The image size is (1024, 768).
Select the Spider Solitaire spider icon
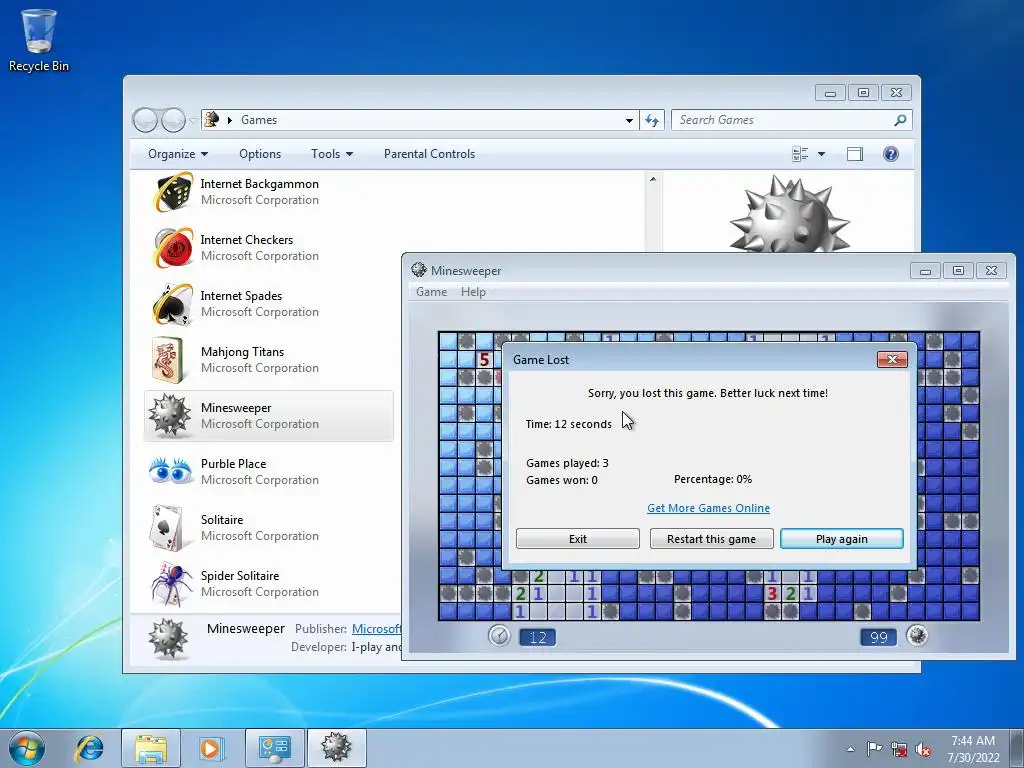tap(170, 583)
